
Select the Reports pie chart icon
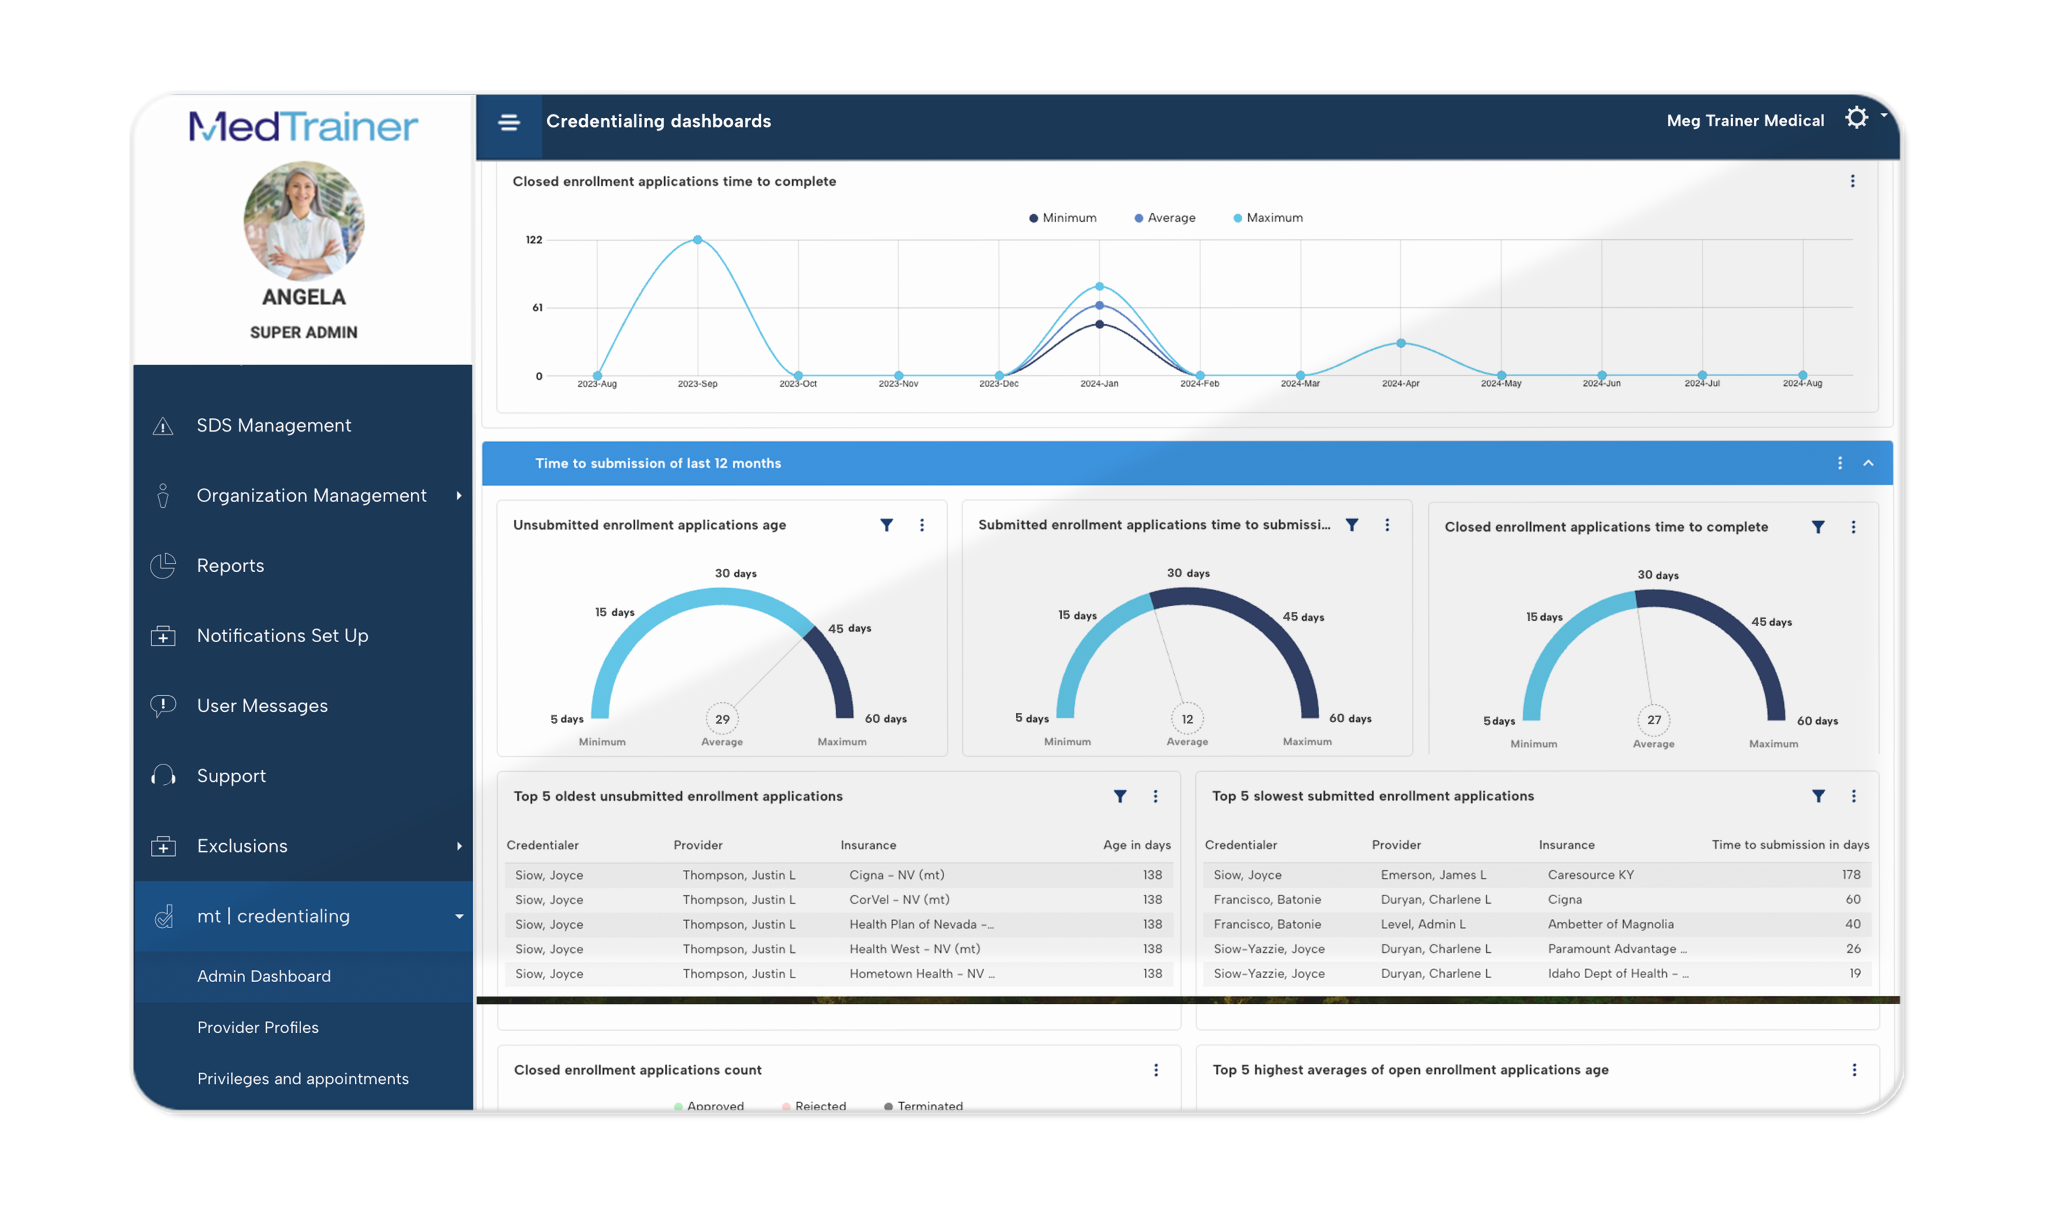163,565
